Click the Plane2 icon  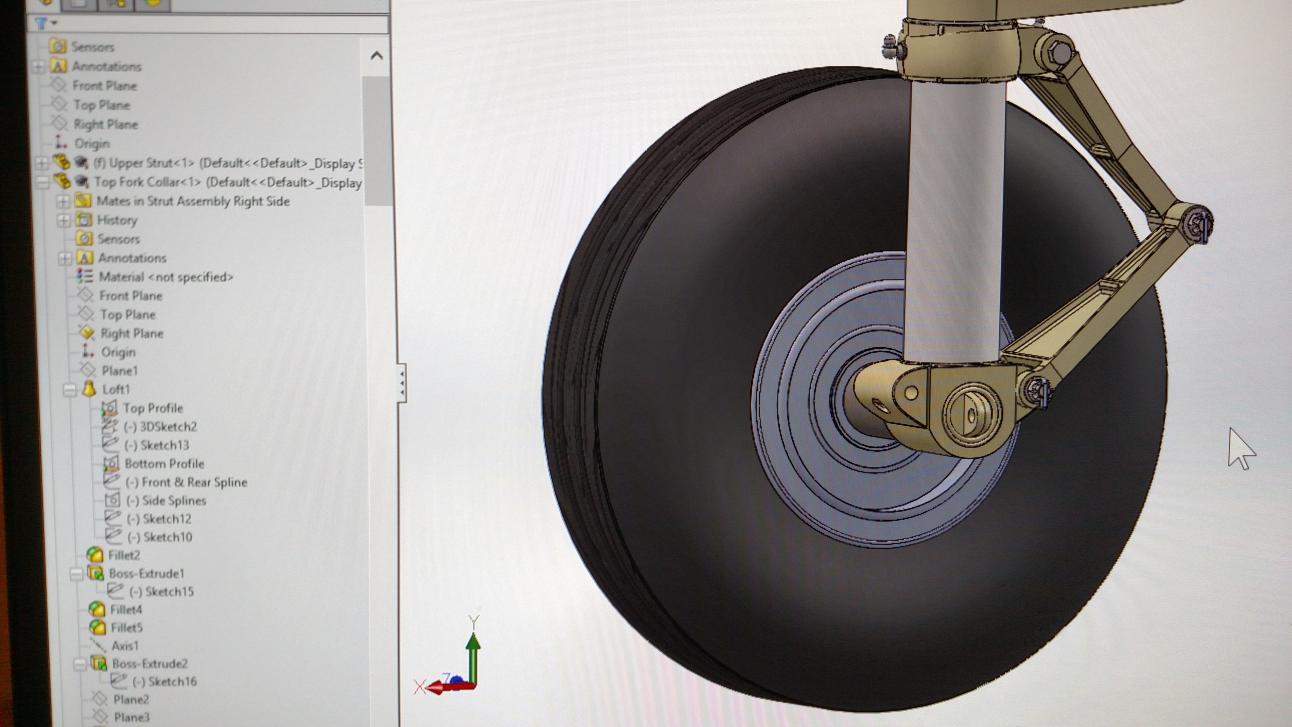99,699
